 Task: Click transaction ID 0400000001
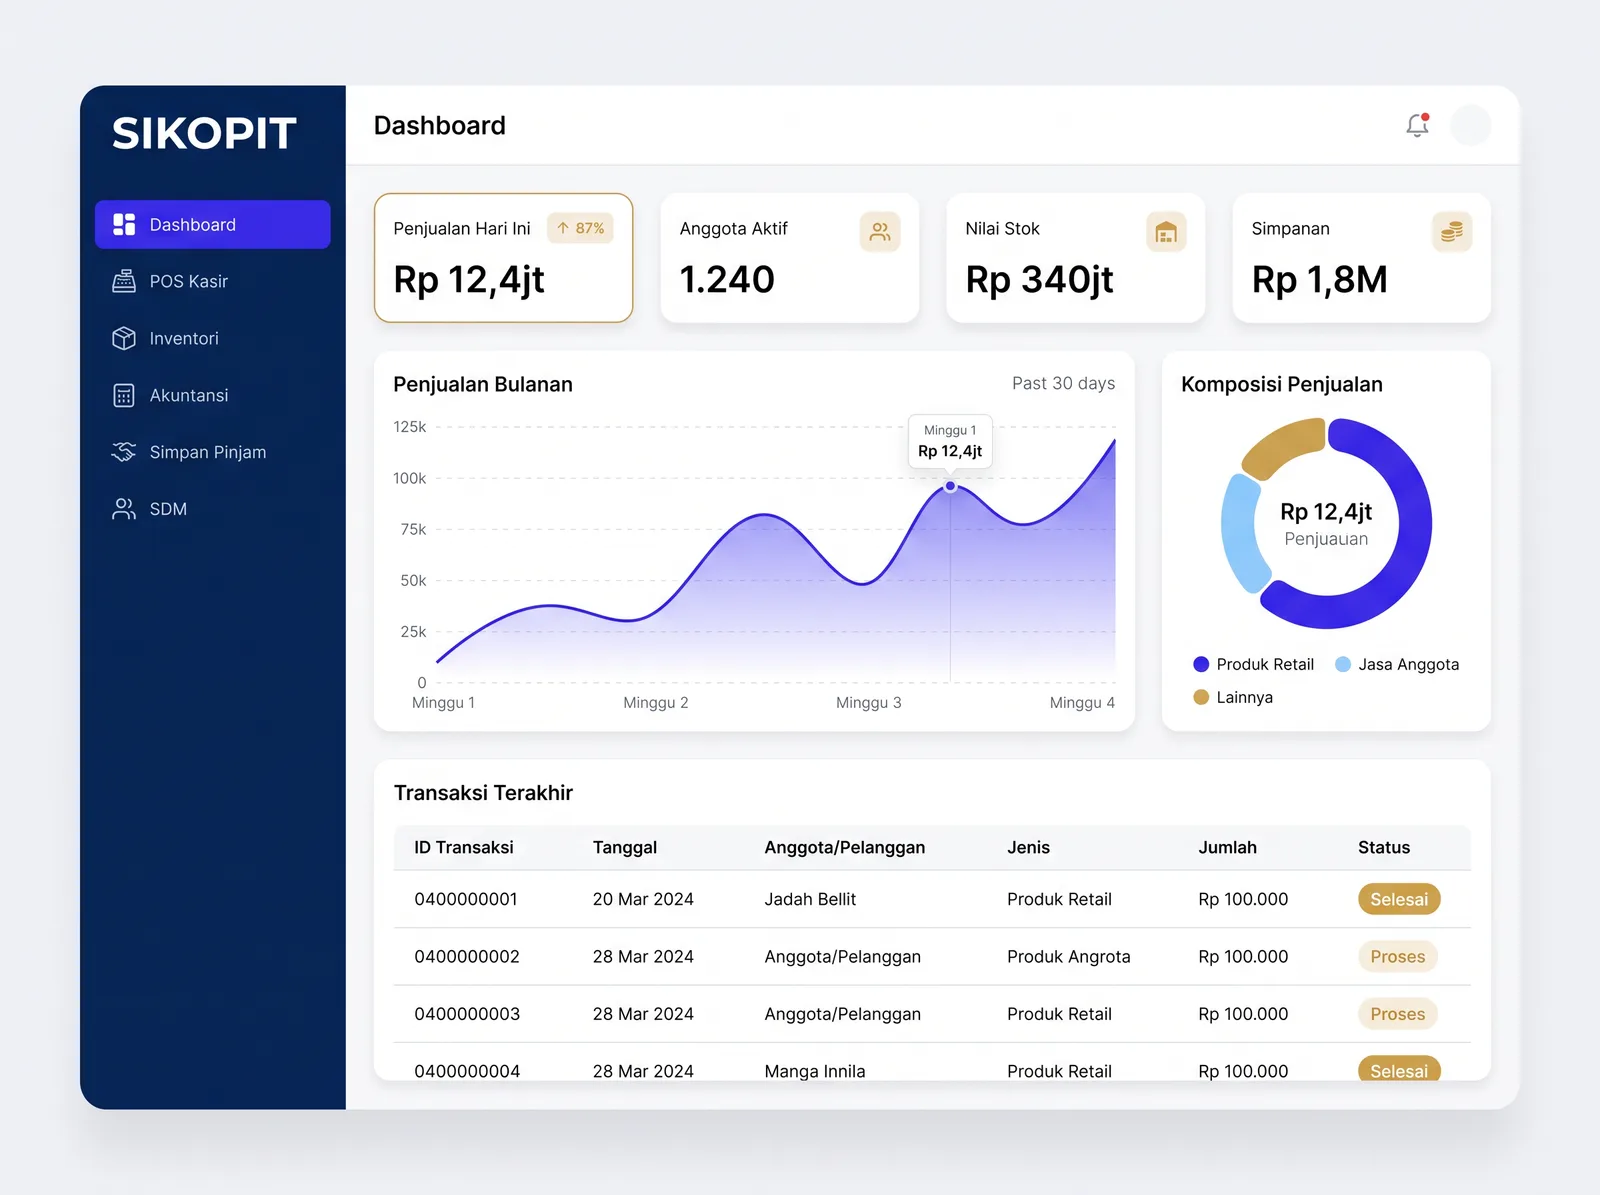(466, 899)
